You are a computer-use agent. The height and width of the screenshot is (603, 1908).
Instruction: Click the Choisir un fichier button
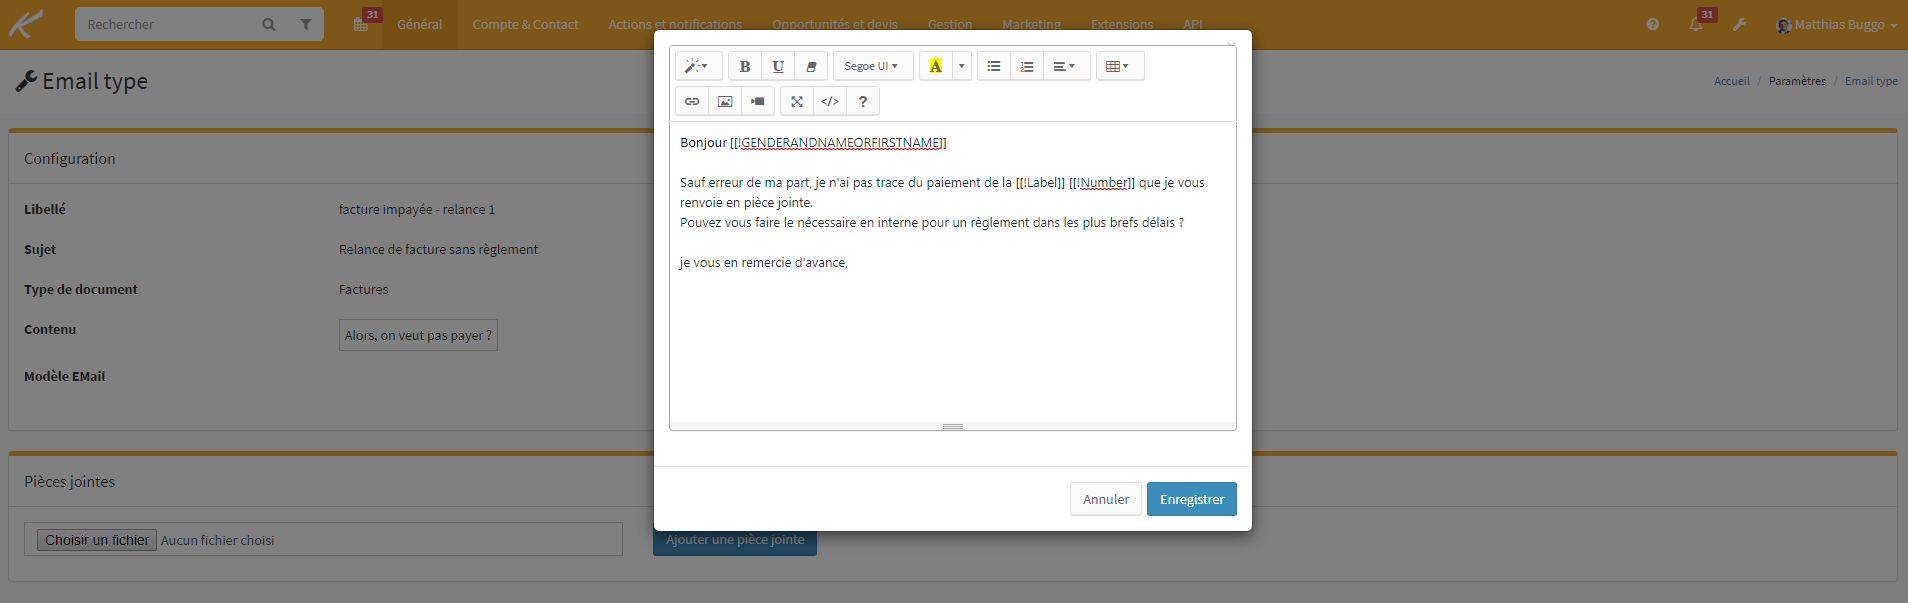[97, 540]
